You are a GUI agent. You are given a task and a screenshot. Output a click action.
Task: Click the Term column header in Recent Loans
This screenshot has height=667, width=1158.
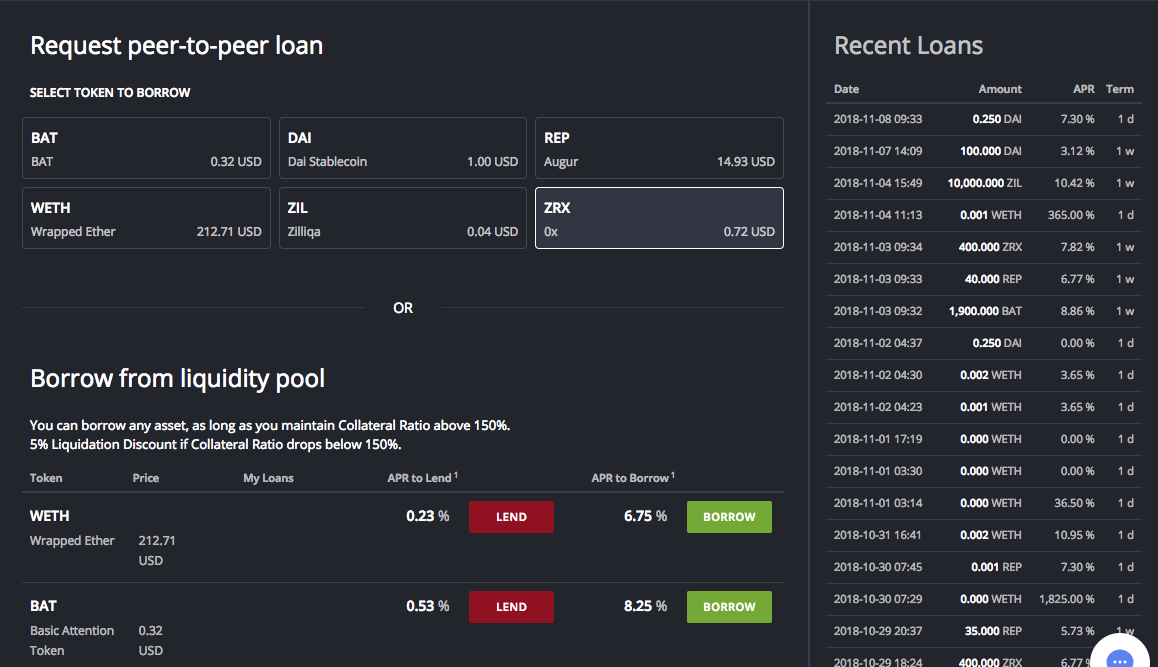[1120, 89]
